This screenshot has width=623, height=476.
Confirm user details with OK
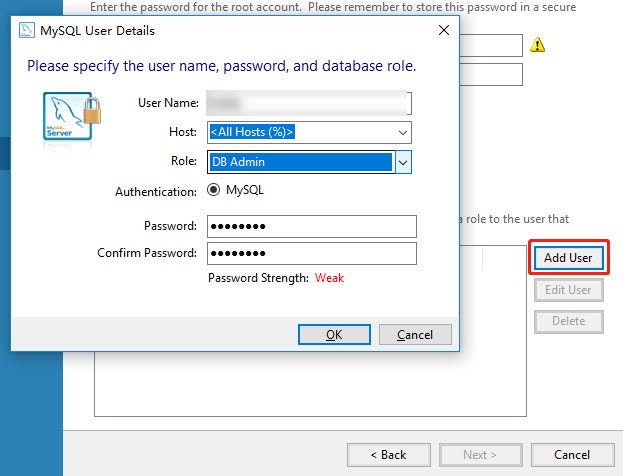pos(334,335)
